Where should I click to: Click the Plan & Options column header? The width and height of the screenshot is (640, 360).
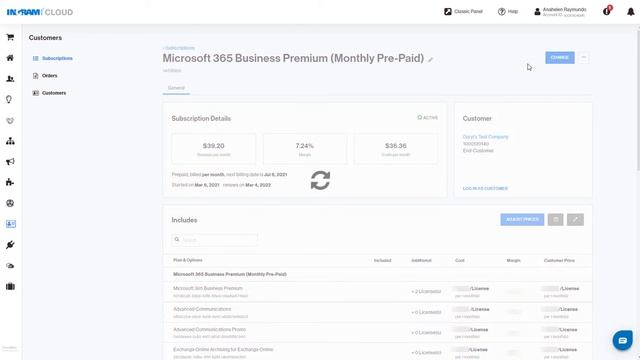188,260
